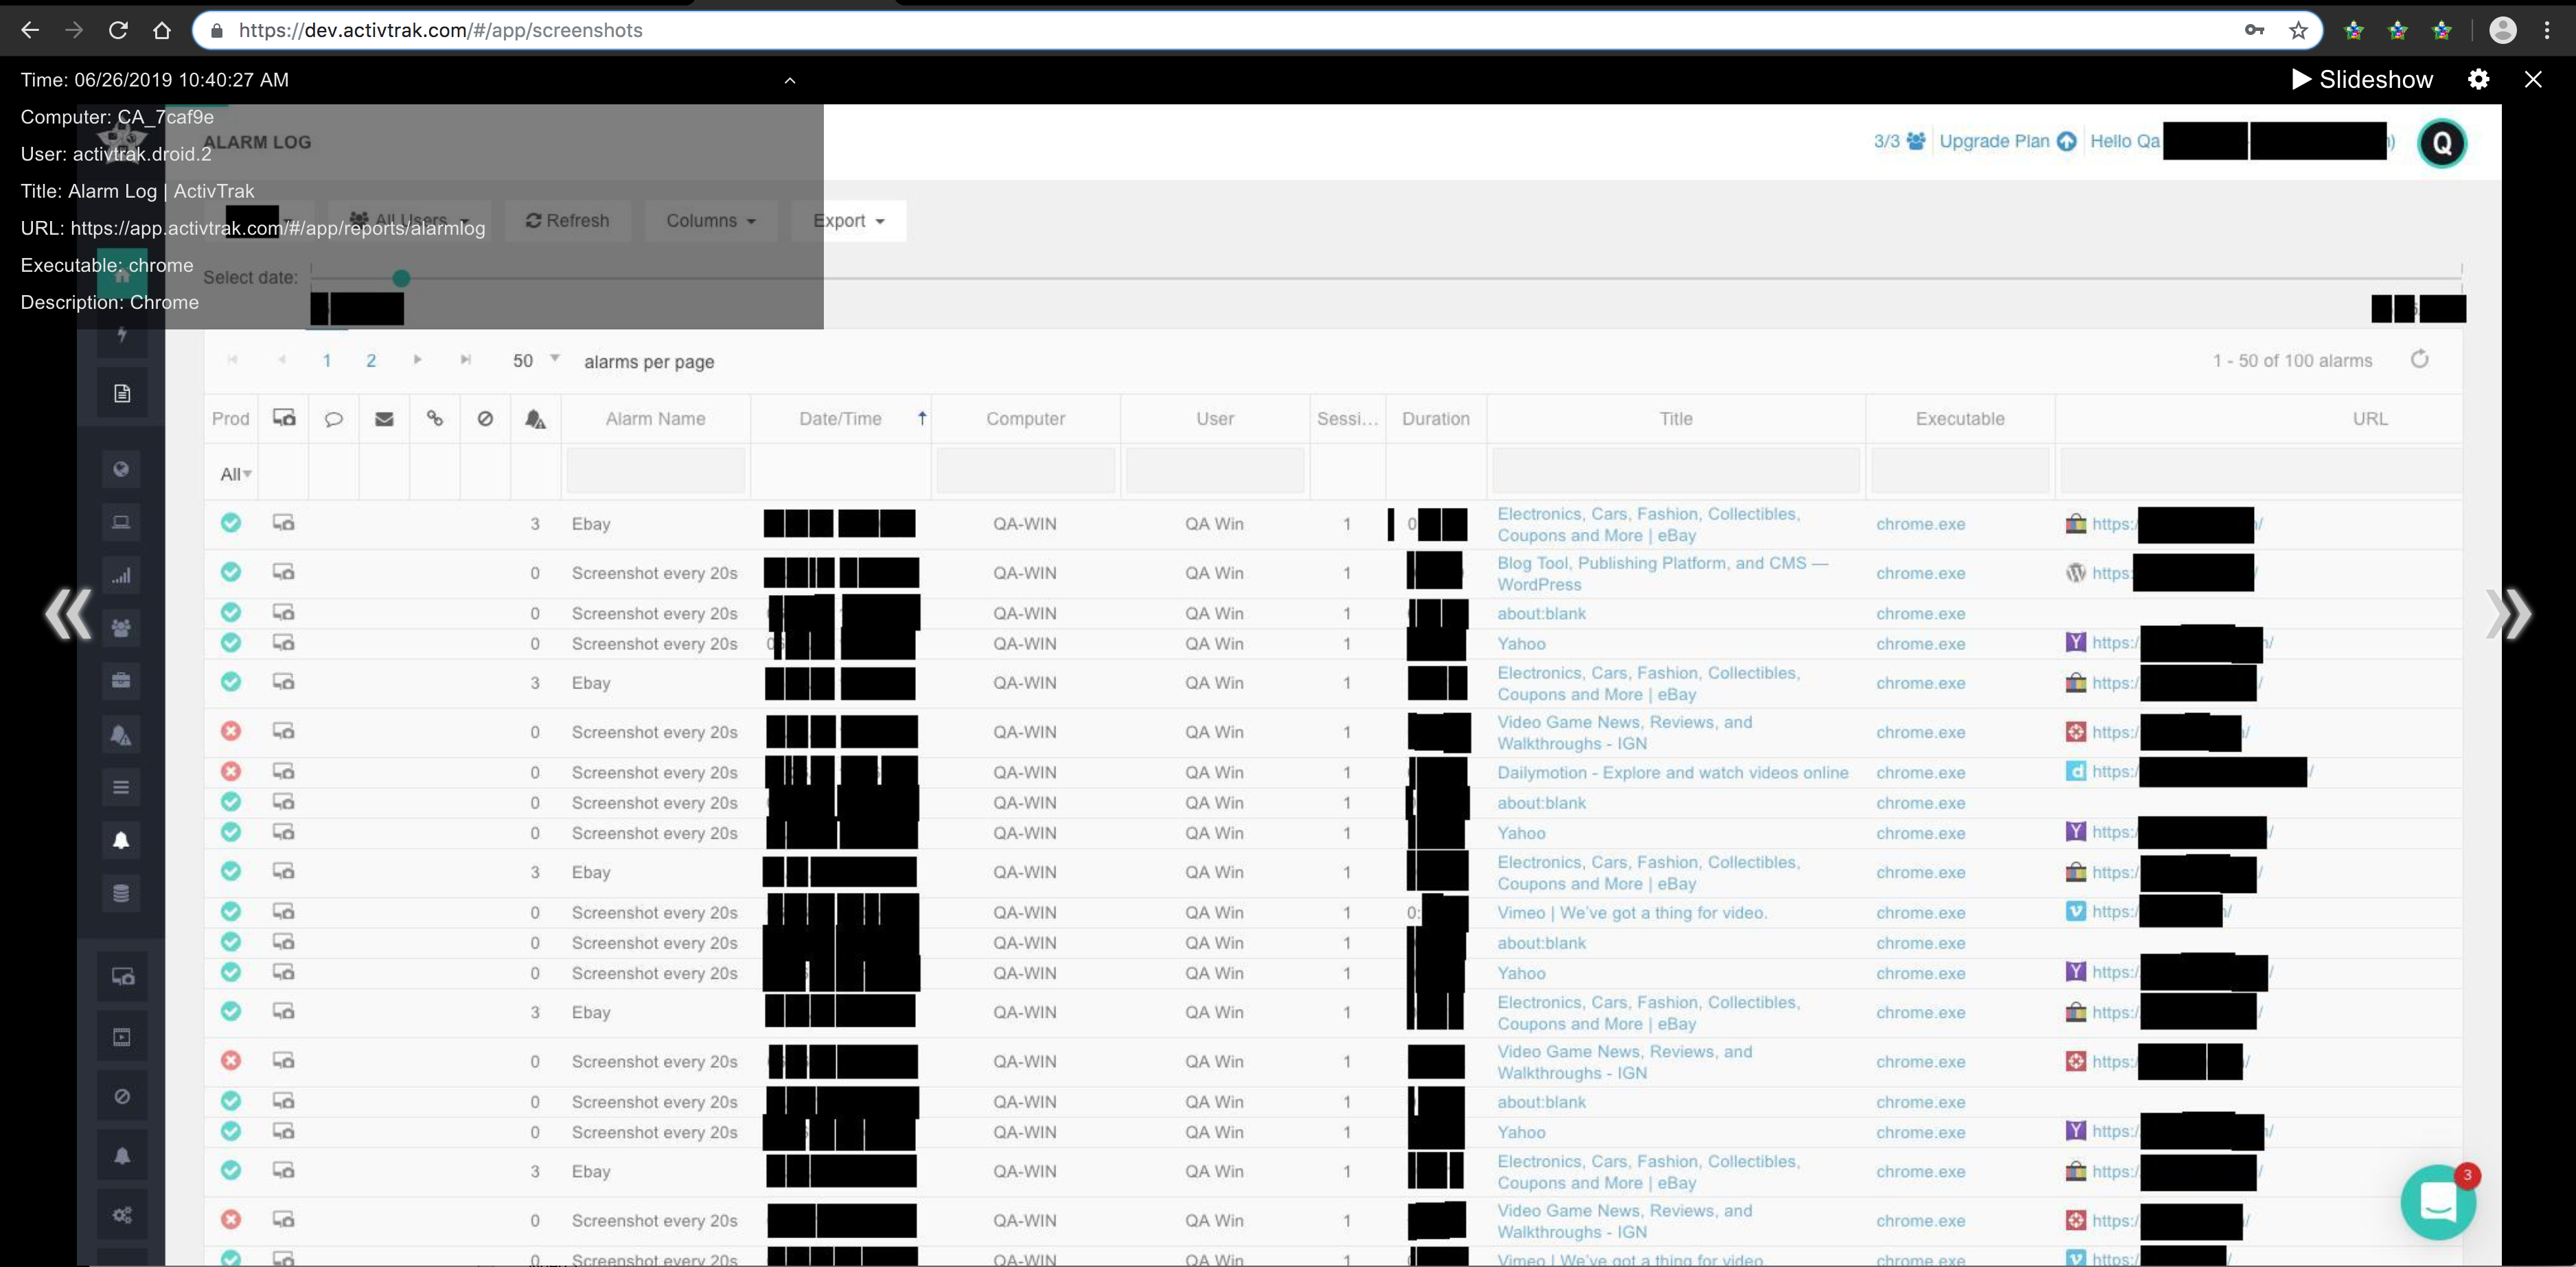Screen dimensions: 2576x1267
Task: Select the briefcase icon in the sidebar
Action: (121, 681)
